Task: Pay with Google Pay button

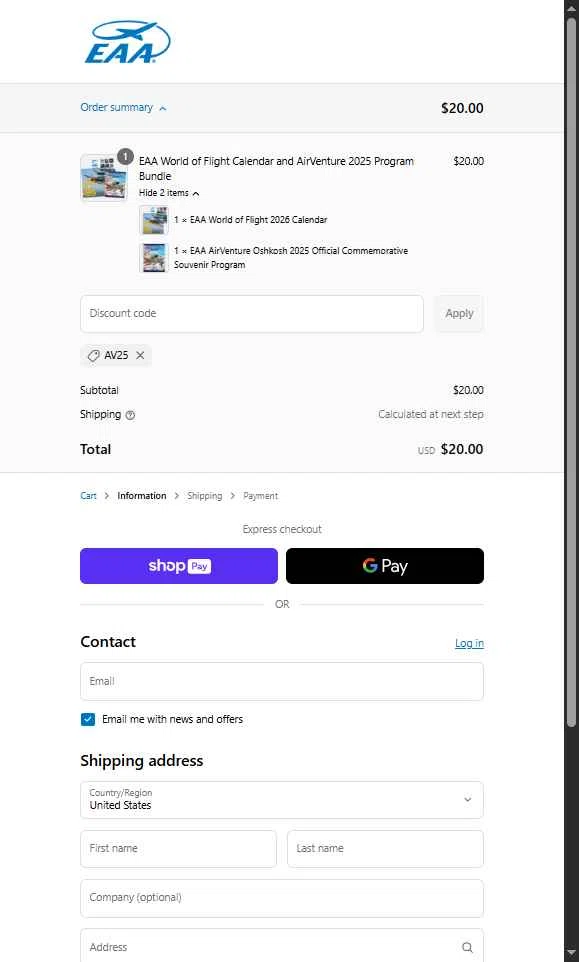Action: (x=385, y=566)
